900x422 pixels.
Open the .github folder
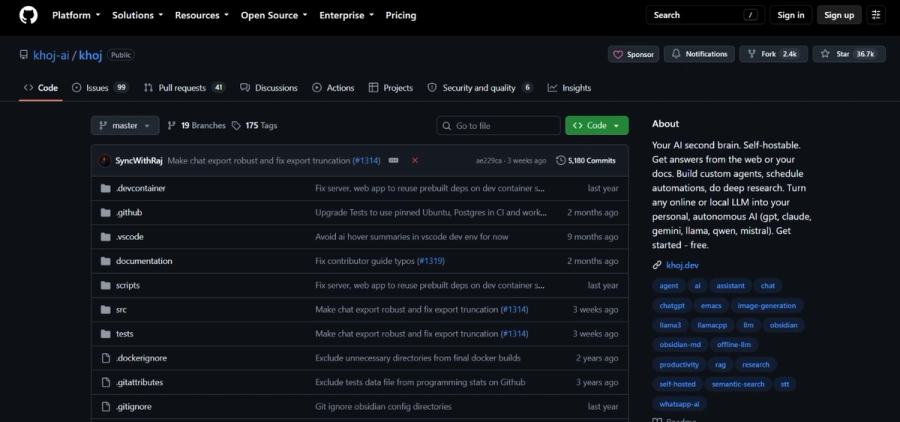tap(129, 212)
